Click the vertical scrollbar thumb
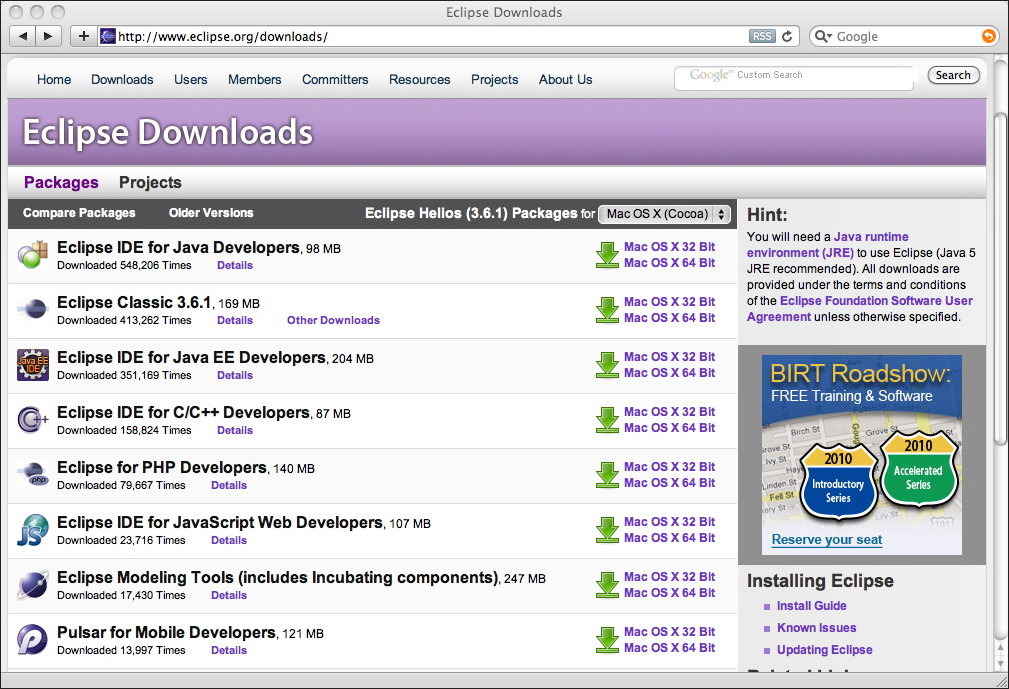The height and width of the screenshot is (689, 1009). click(x=999, y=279)
